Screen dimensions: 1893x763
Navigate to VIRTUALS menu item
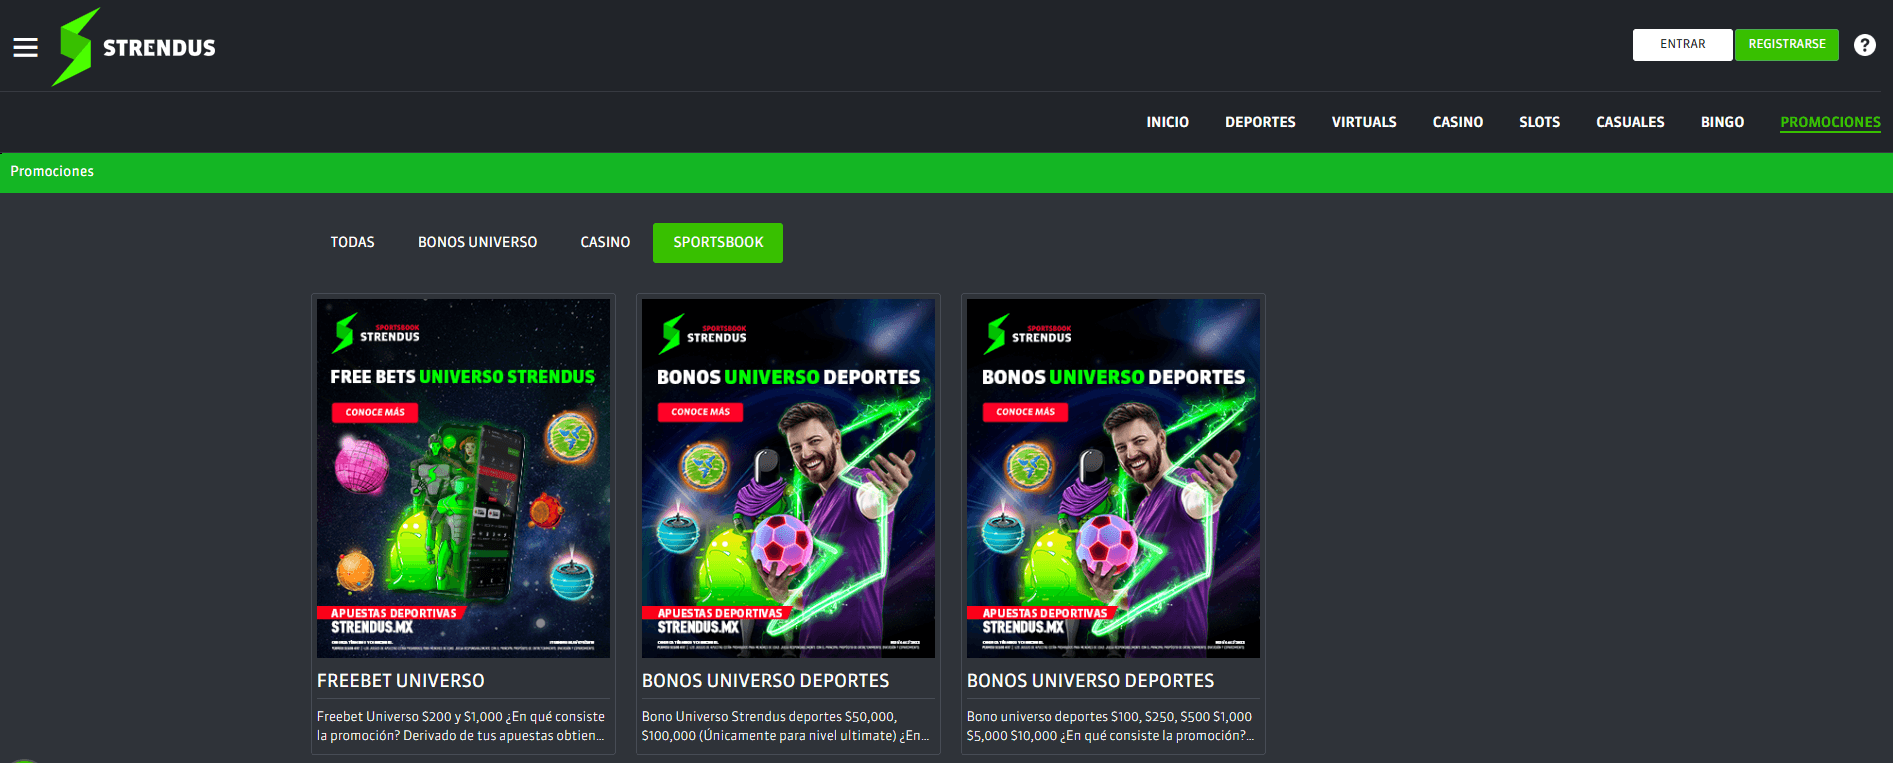(1363, 122)
